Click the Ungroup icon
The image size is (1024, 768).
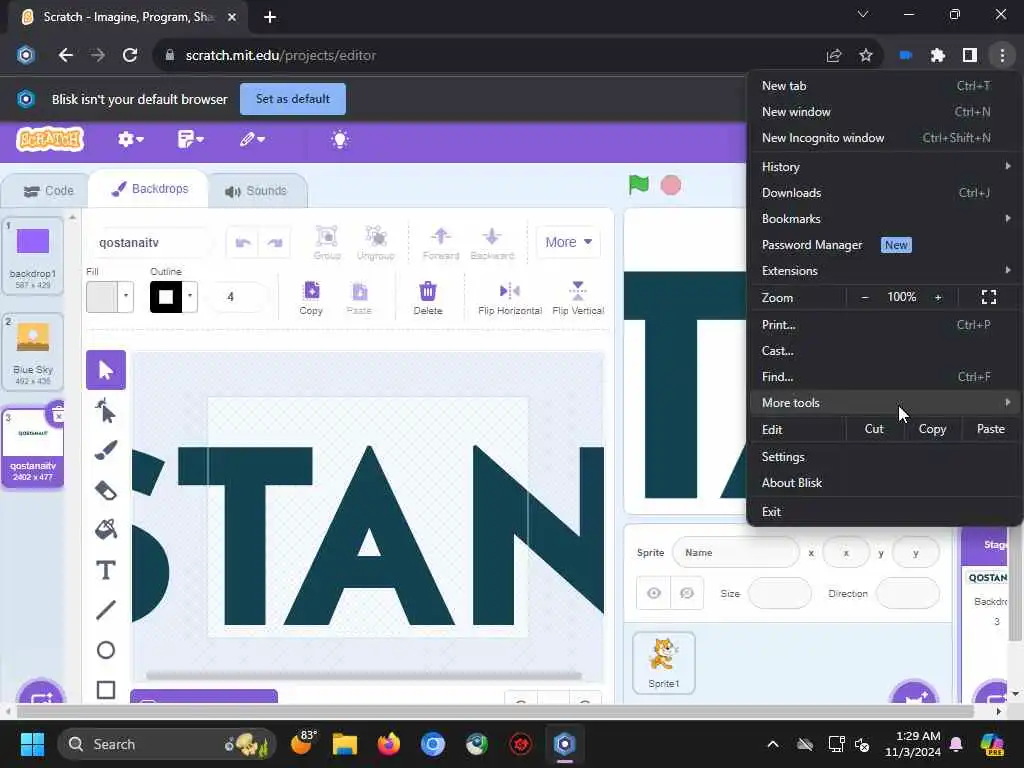point(376,242)
